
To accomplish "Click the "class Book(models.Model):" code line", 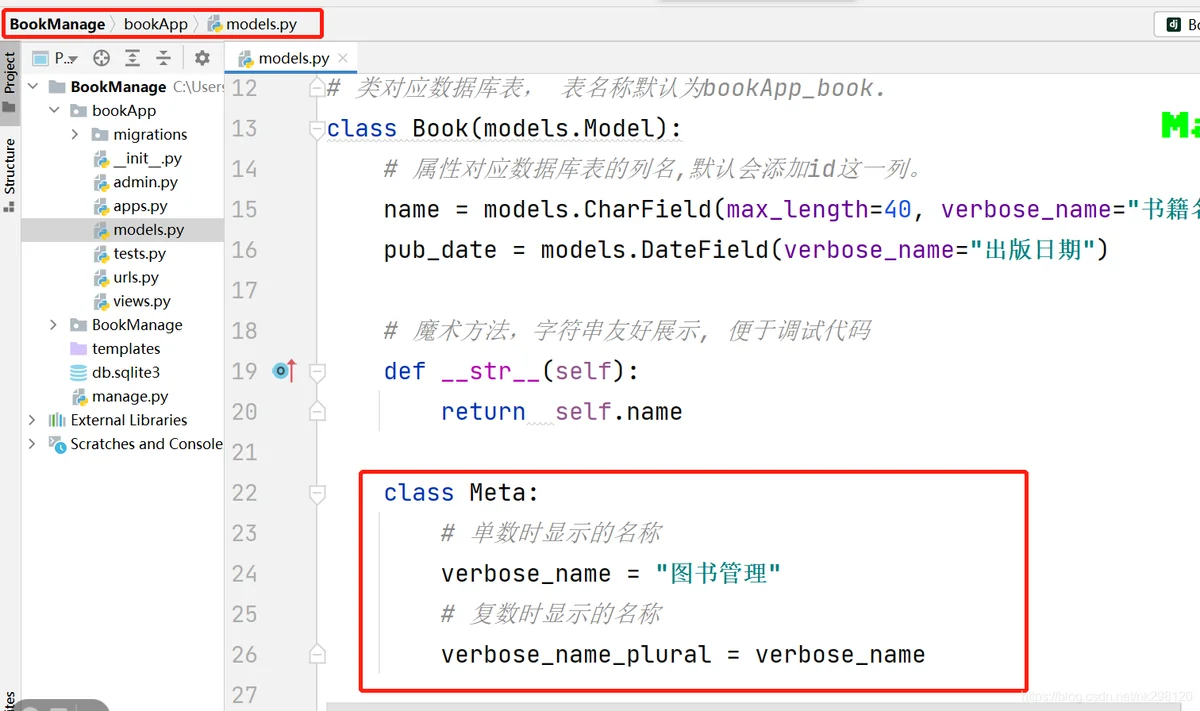I will pyautogui.click(x=504, y=129).
